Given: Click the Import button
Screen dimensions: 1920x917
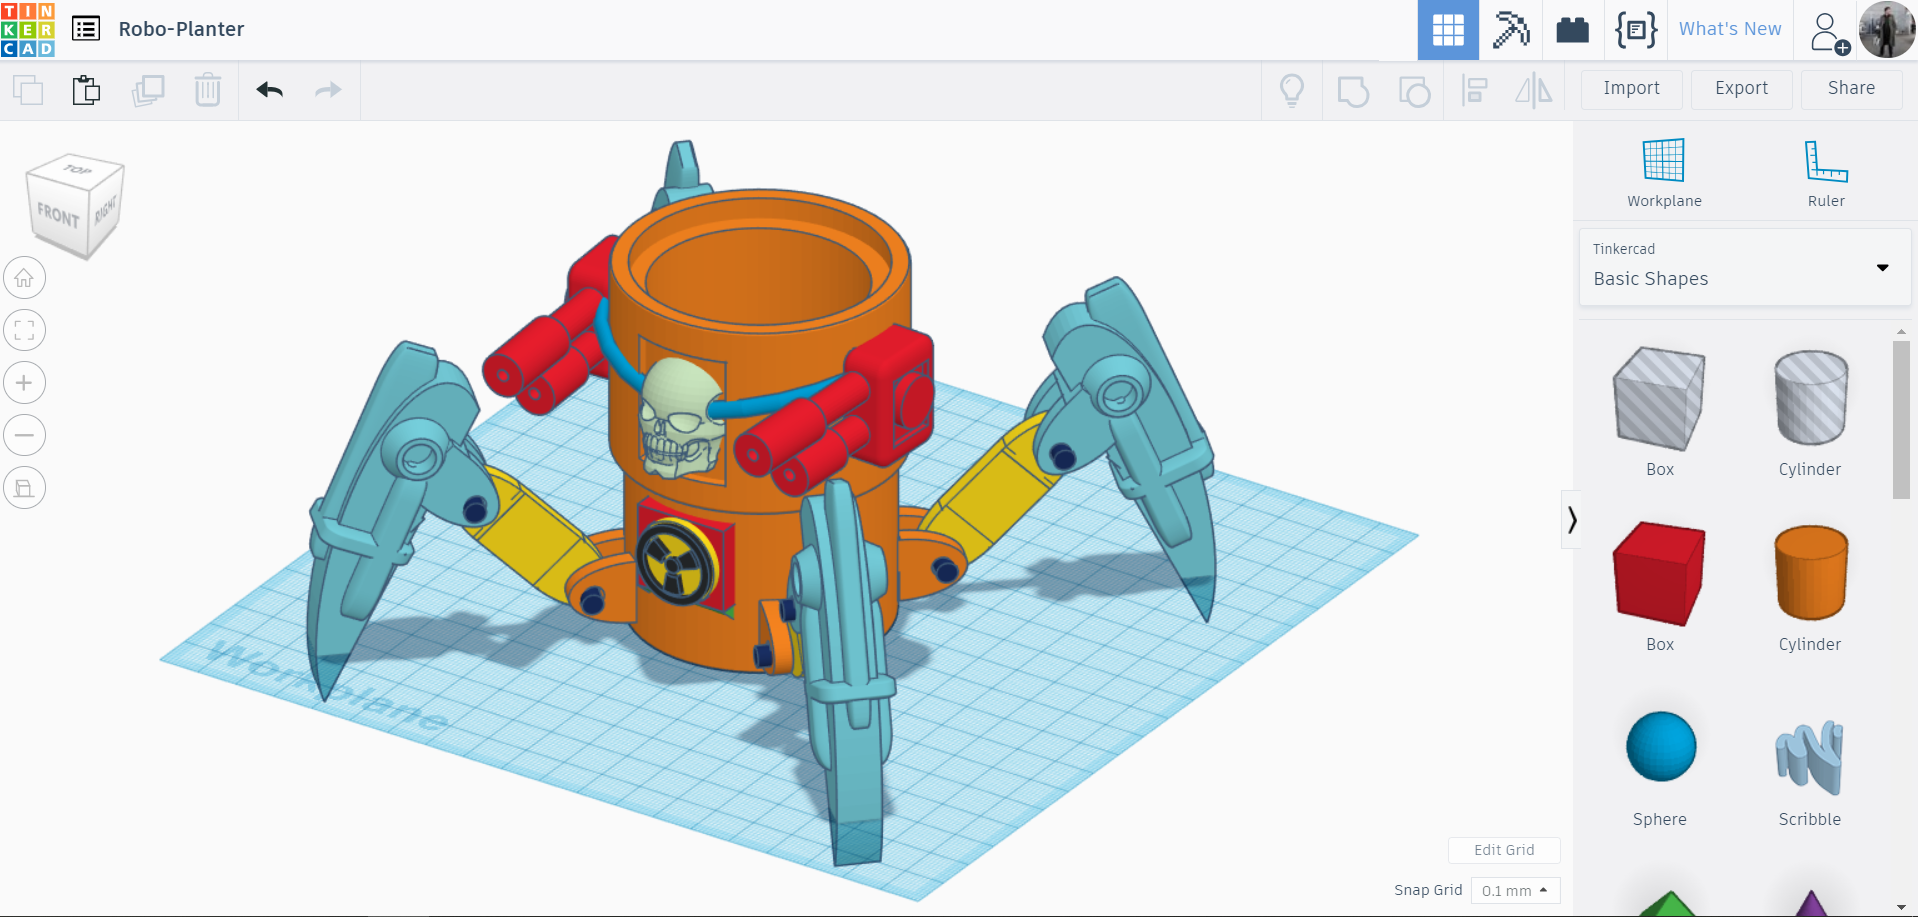Looking at the screenshot, I should 1632,89.
